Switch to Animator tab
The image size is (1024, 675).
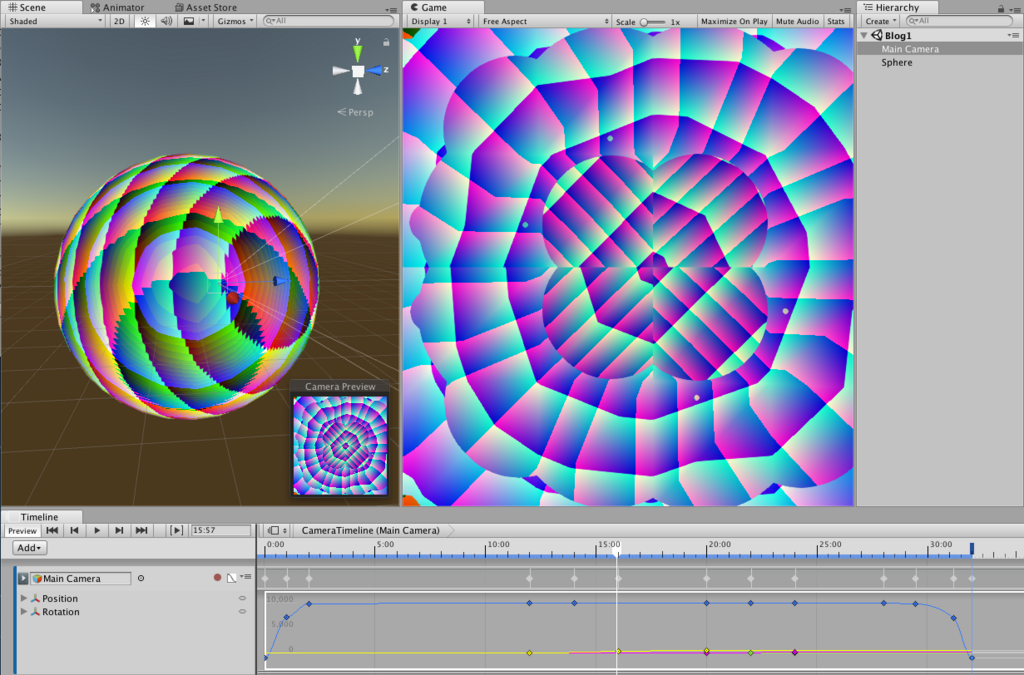tap(118, 7)
